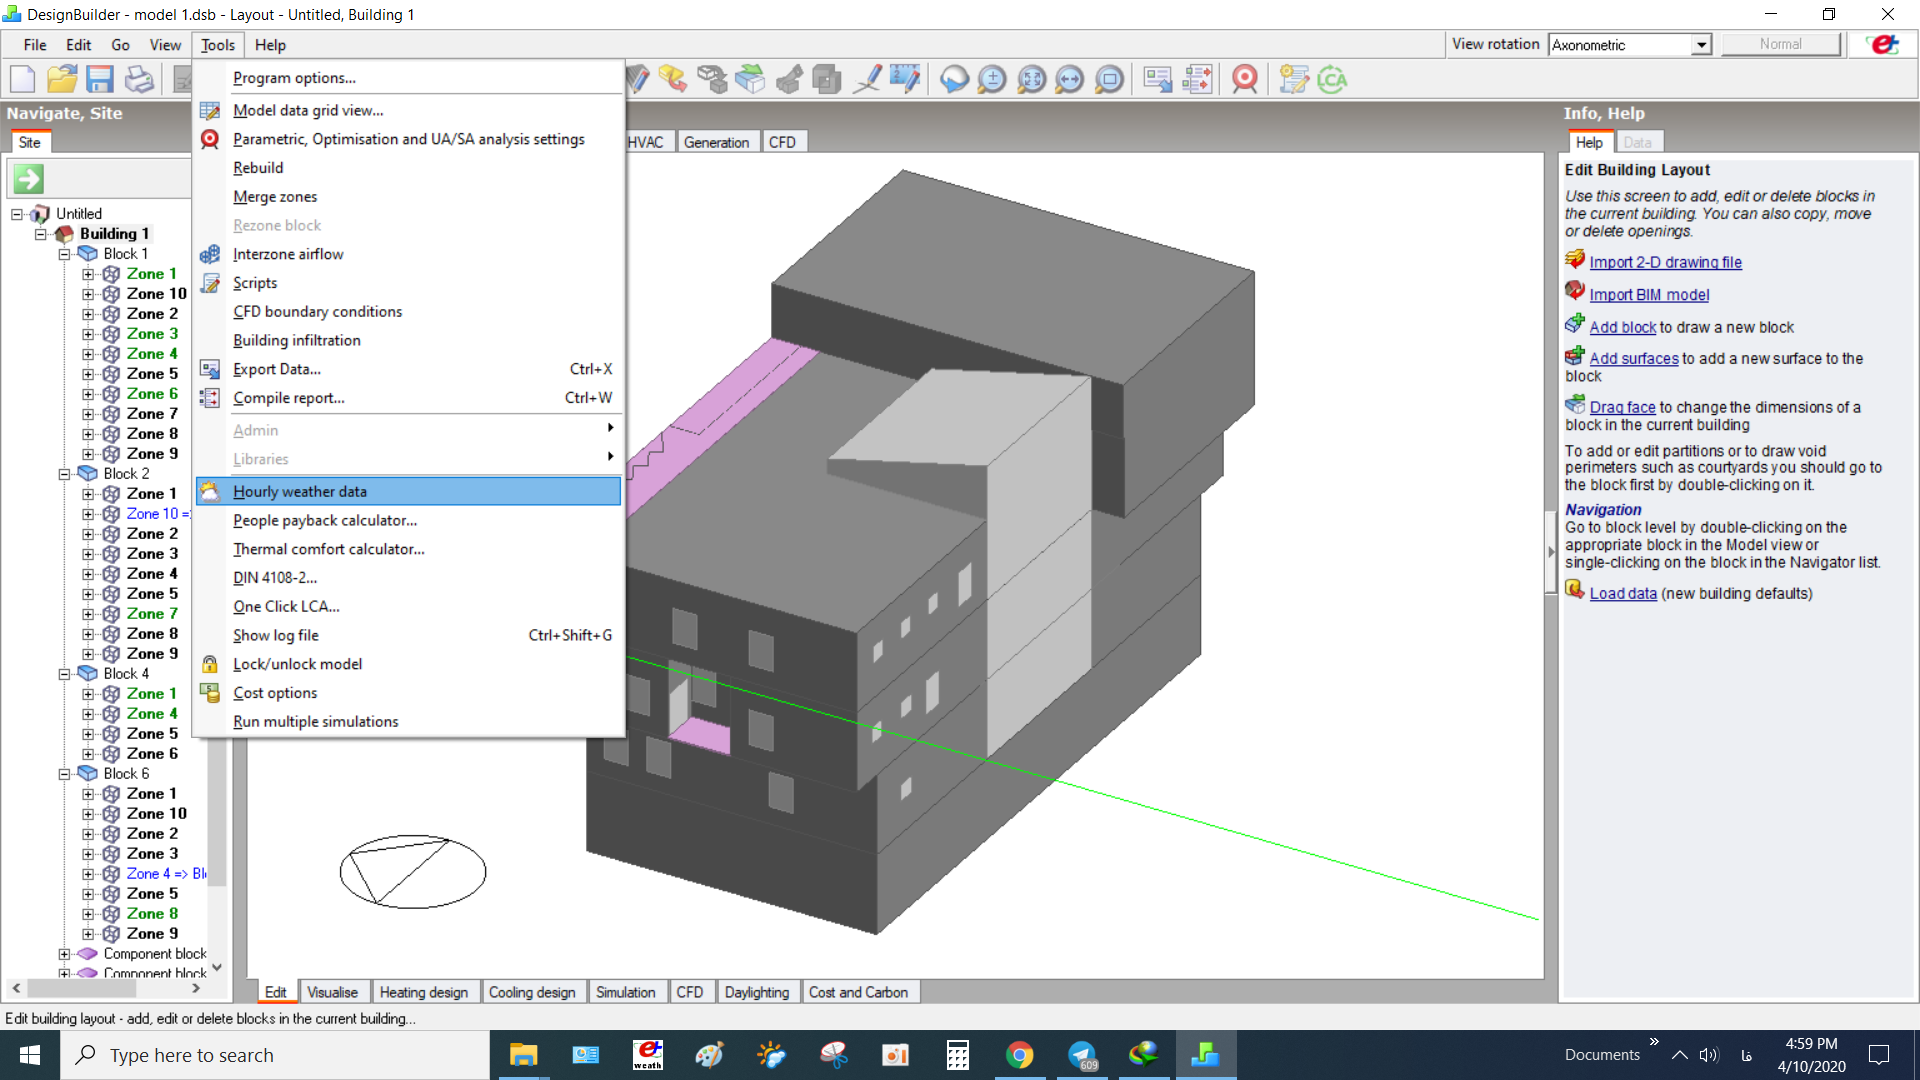
Task: Switch to the Simulation tab
Action: 626,992
